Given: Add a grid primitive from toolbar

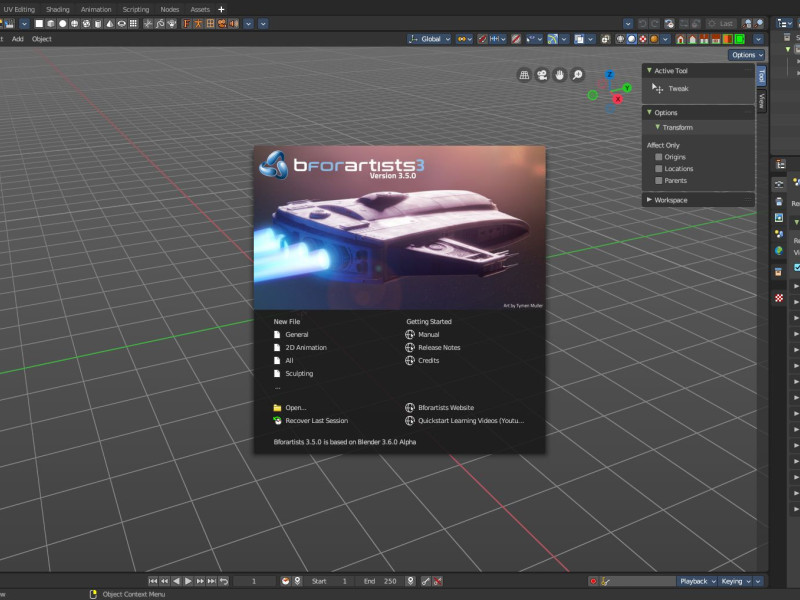Looking at the screenshot, I should pos(133,23).
